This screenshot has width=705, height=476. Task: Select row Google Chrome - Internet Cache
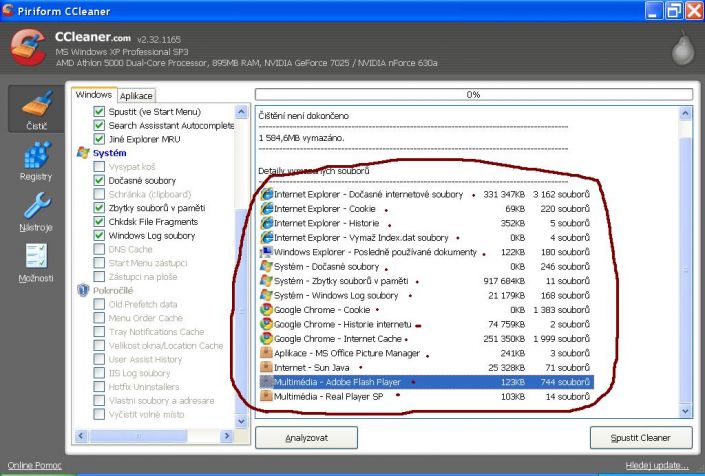point(425,338)
